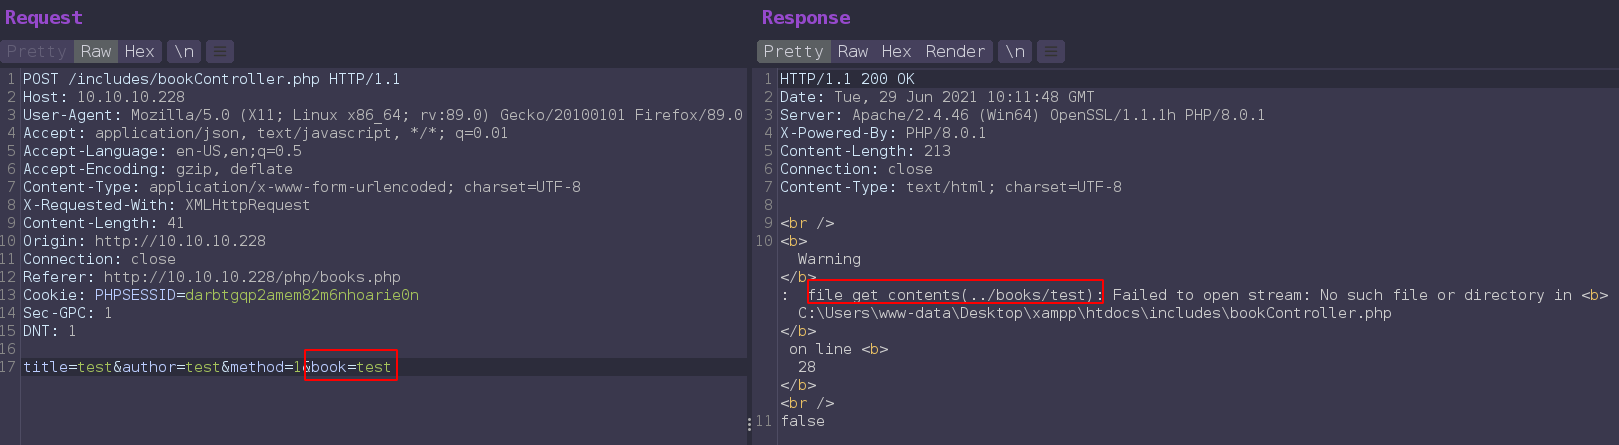
Task: Toggle non-printable characters (\n) in Response
Action: pos(1015,51)
